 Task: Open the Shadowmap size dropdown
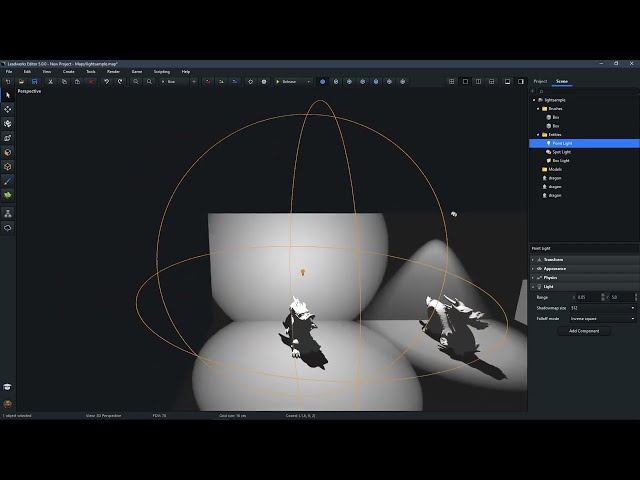pos(602,308)
